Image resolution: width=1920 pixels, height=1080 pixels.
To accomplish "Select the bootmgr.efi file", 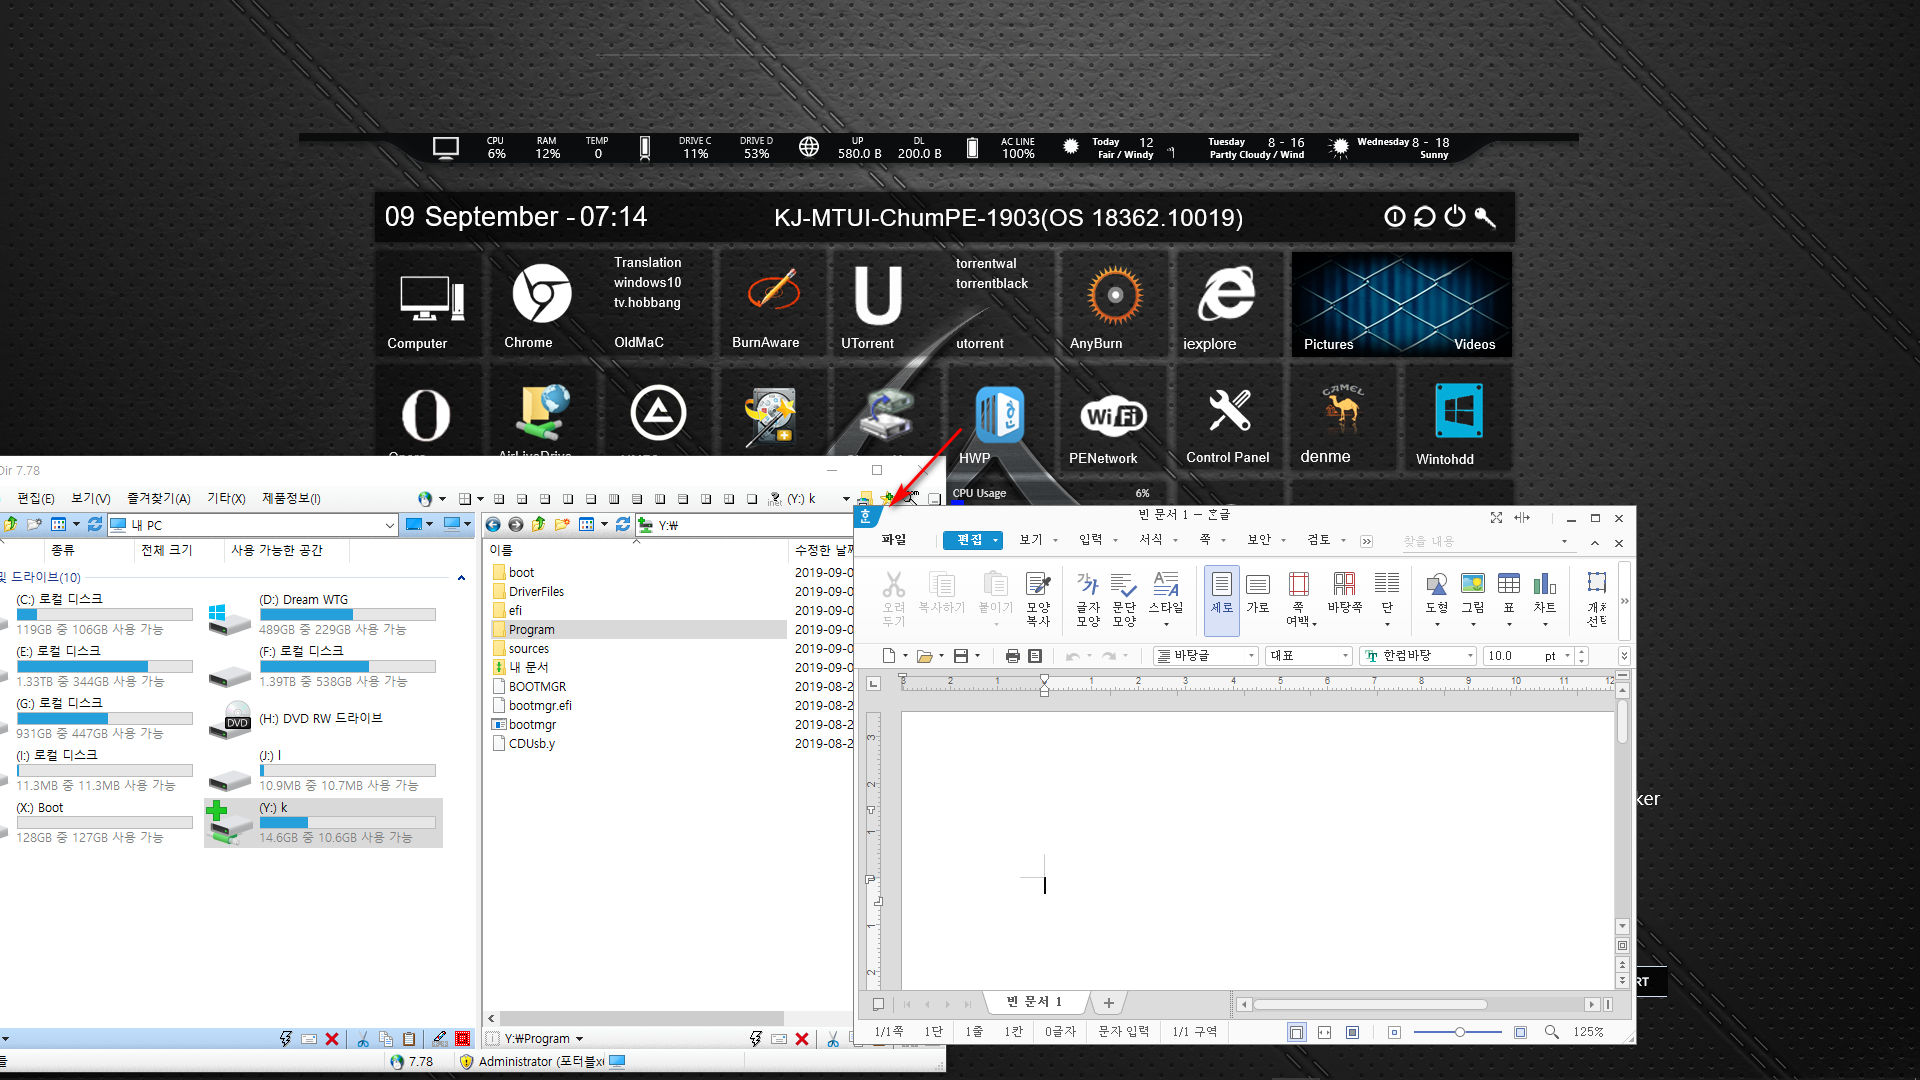I will (534, 706).
